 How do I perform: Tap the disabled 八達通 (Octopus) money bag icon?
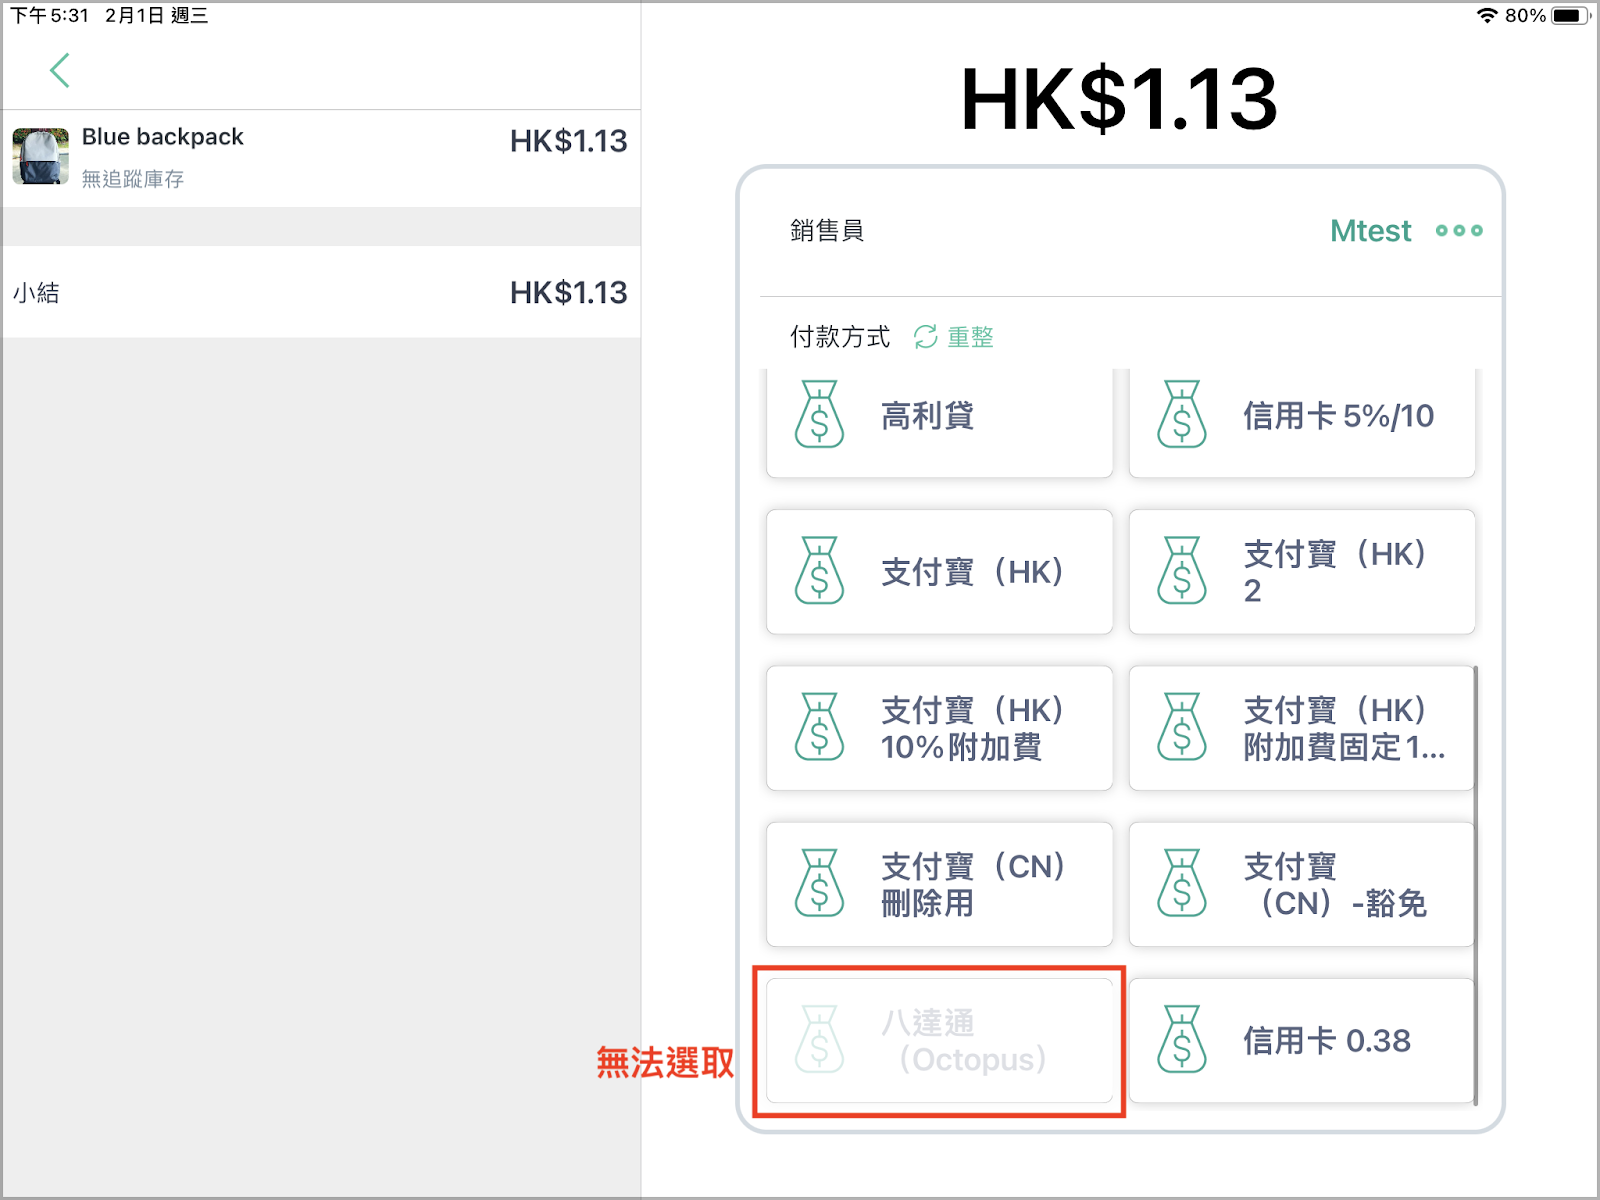[x=819, y=1039]
